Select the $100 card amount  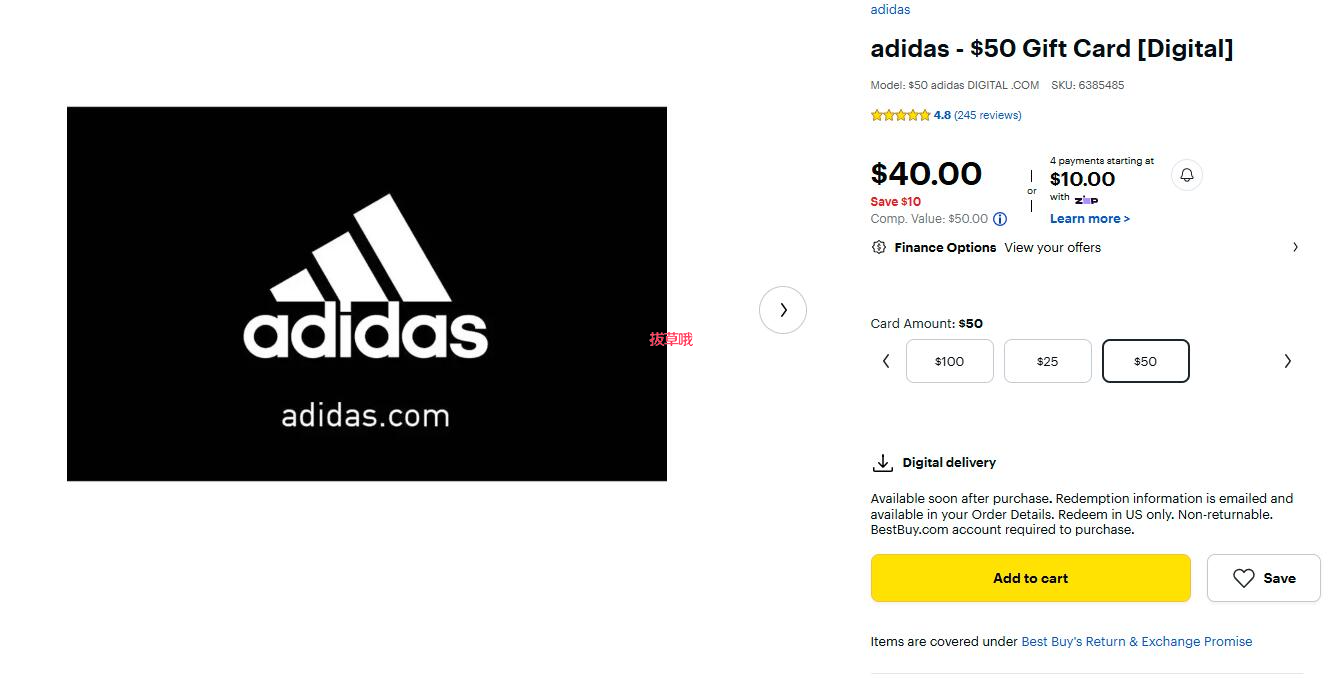(x=949, y=361)
